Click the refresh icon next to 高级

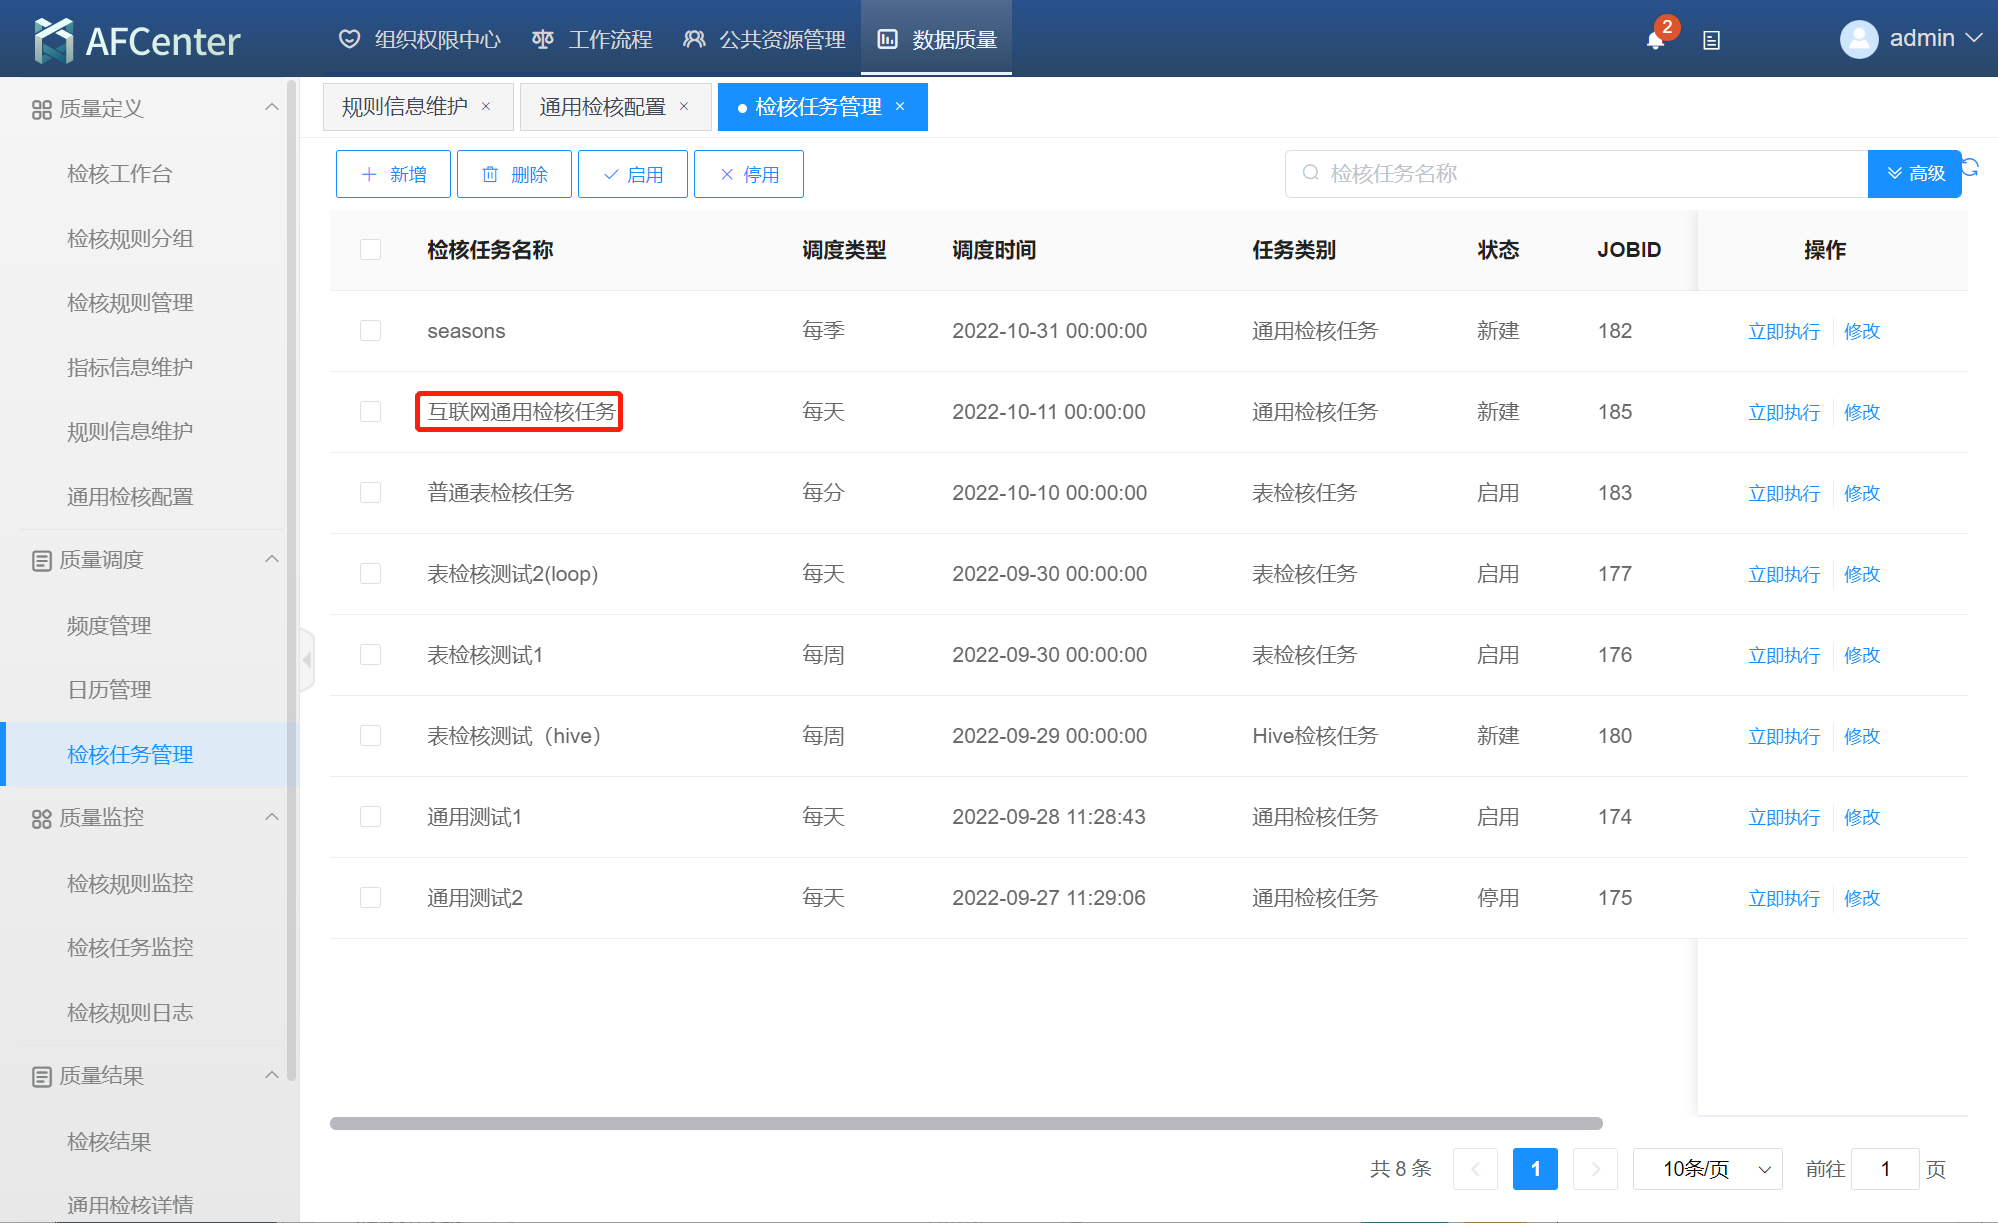click(1971, 167)
